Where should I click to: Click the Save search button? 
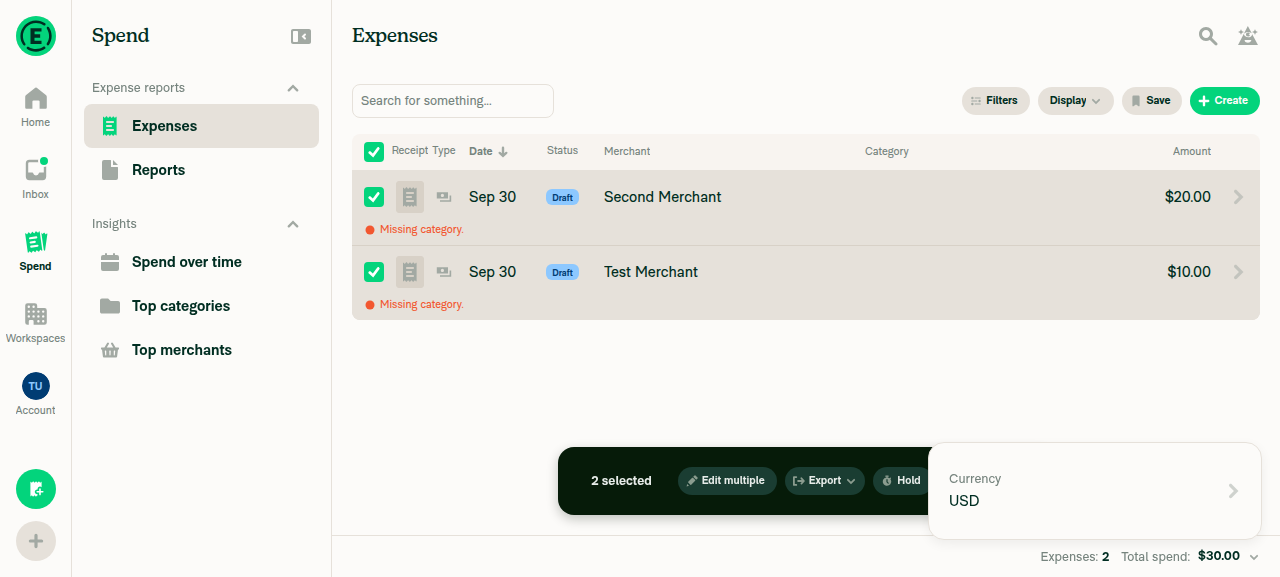[x=1151, y=101]
